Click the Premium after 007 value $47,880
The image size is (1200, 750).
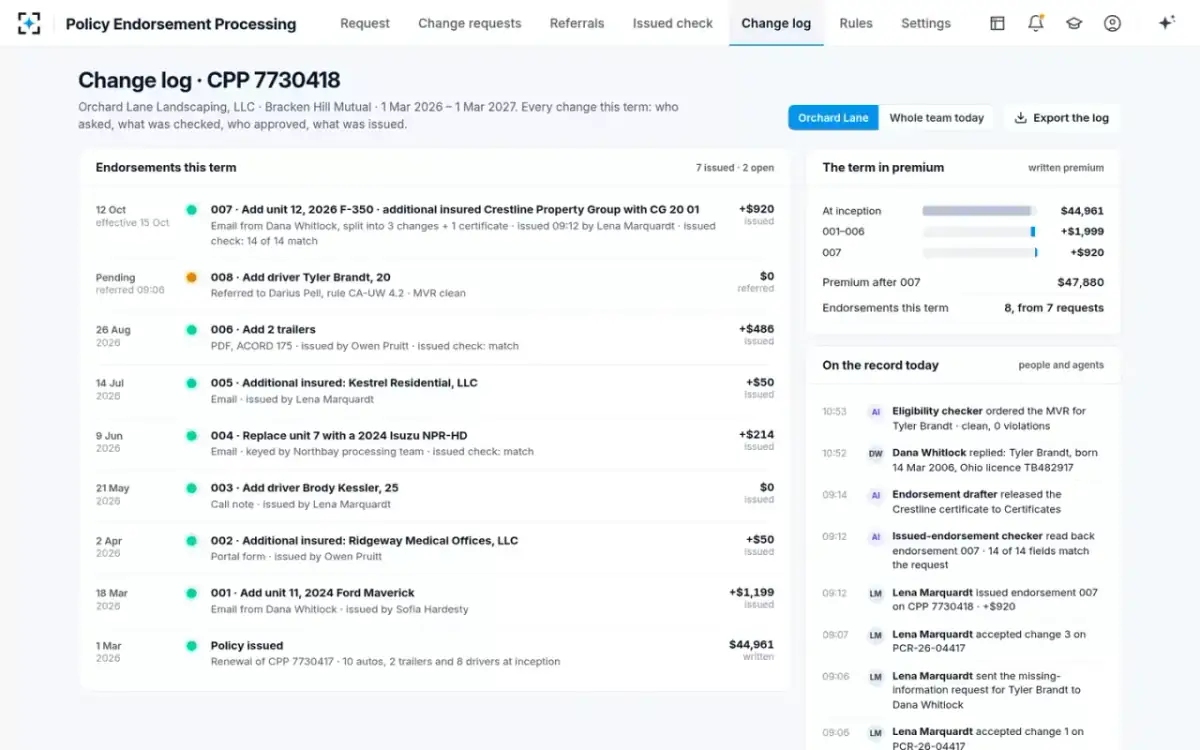pos(1081,283)
